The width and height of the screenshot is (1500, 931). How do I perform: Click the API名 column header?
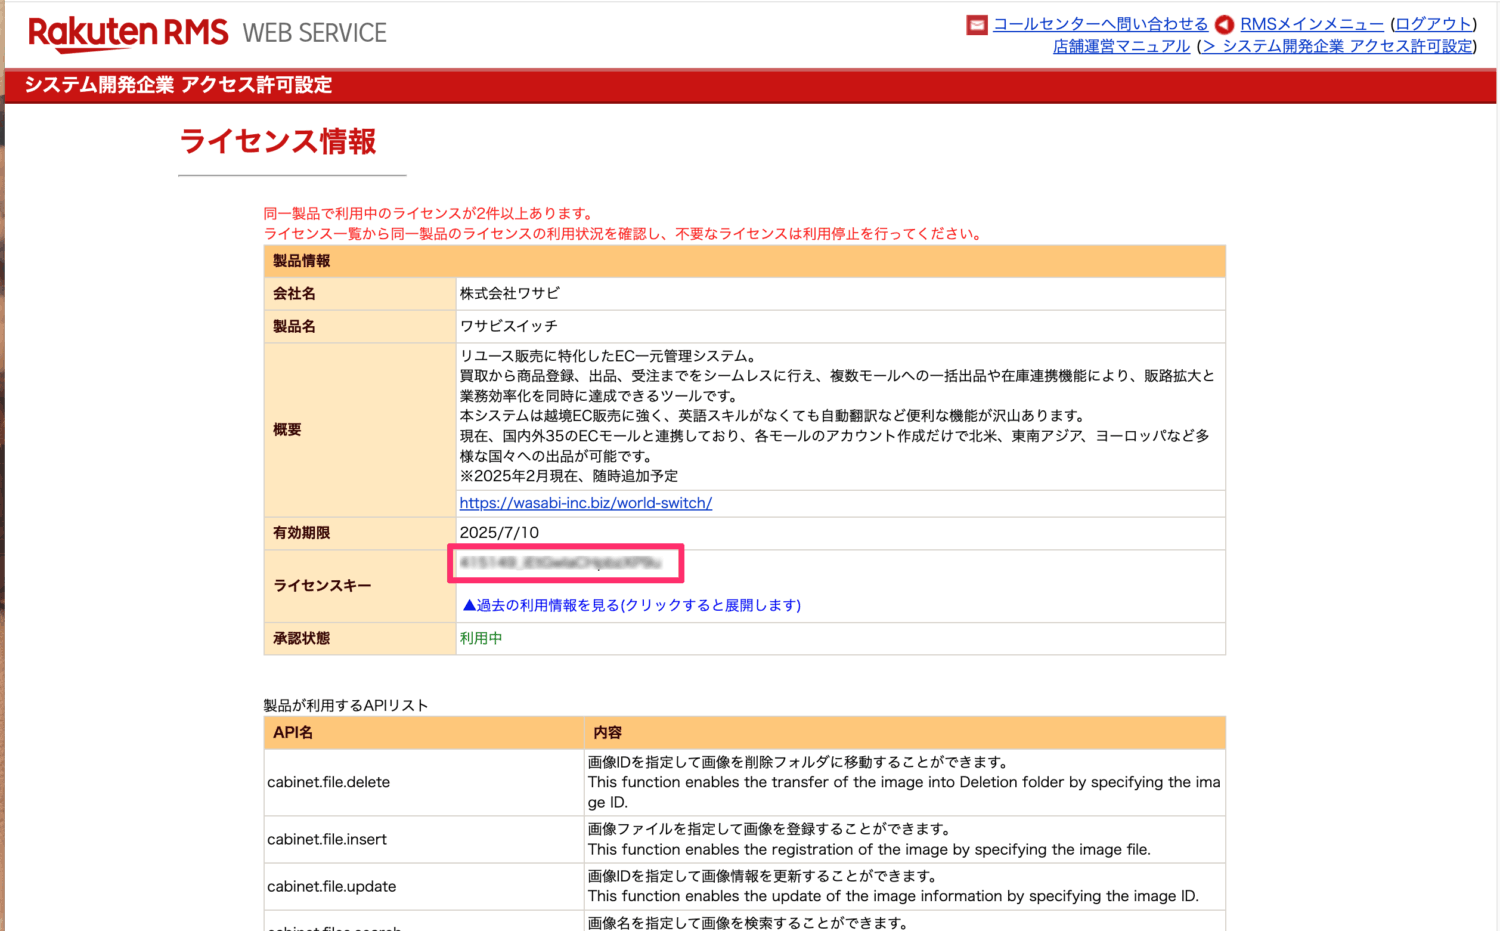coord(293,732)
